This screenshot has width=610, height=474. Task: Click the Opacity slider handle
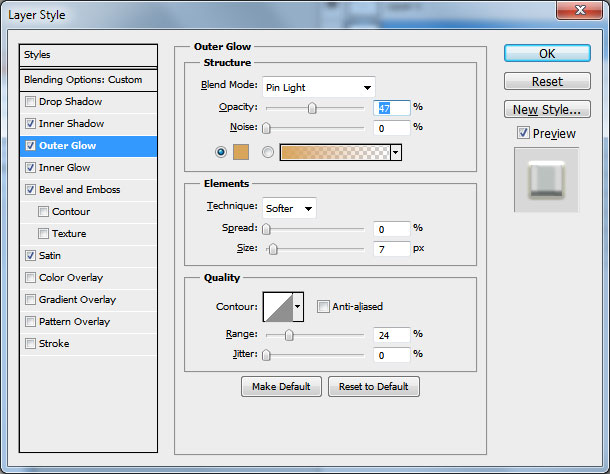coord(312,108)
